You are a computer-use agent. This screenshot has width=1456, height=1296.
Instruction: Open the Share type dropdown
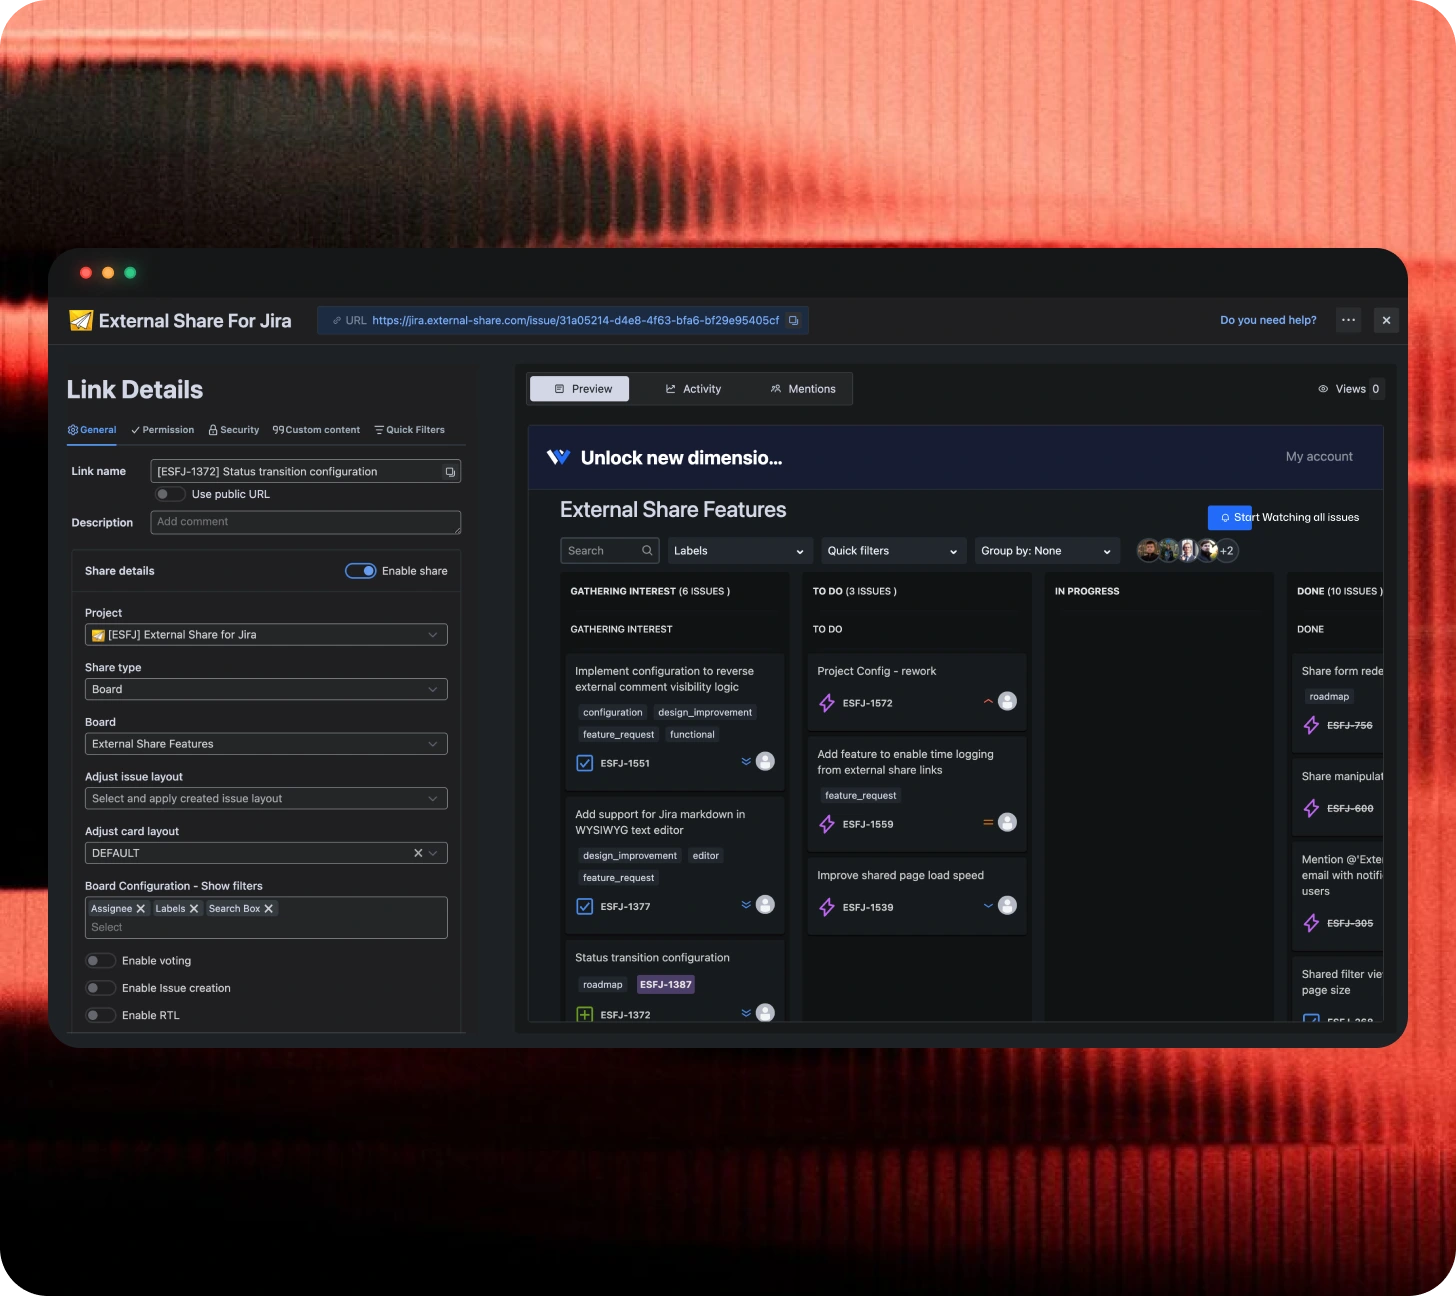click(266, 690)
